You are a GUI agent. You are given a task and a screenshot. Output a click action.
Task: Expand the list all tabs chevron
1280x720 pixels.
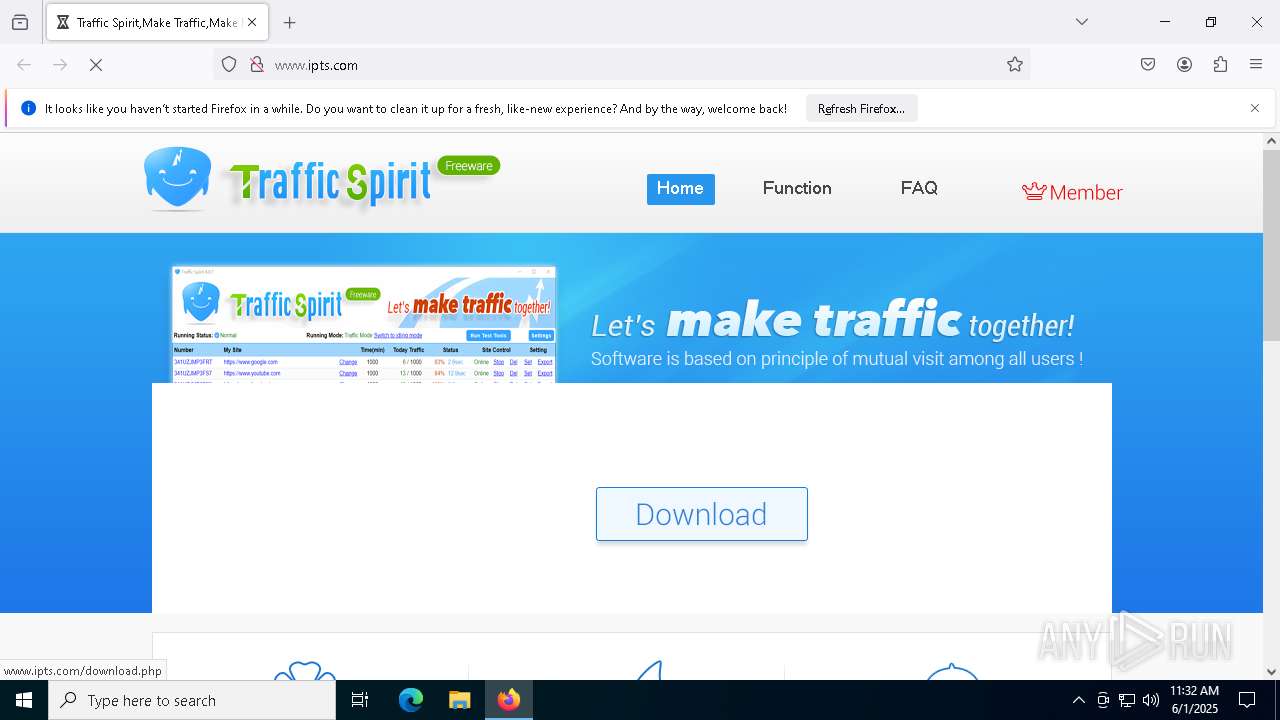point(1082,22)
